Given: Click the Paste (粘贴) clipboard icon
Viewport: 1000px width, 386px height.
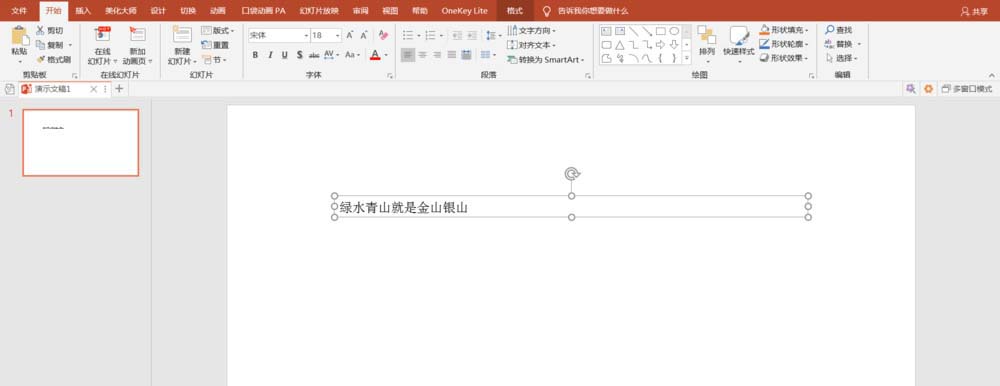Looking at the screenshot, I should click(x=19, y=36).
